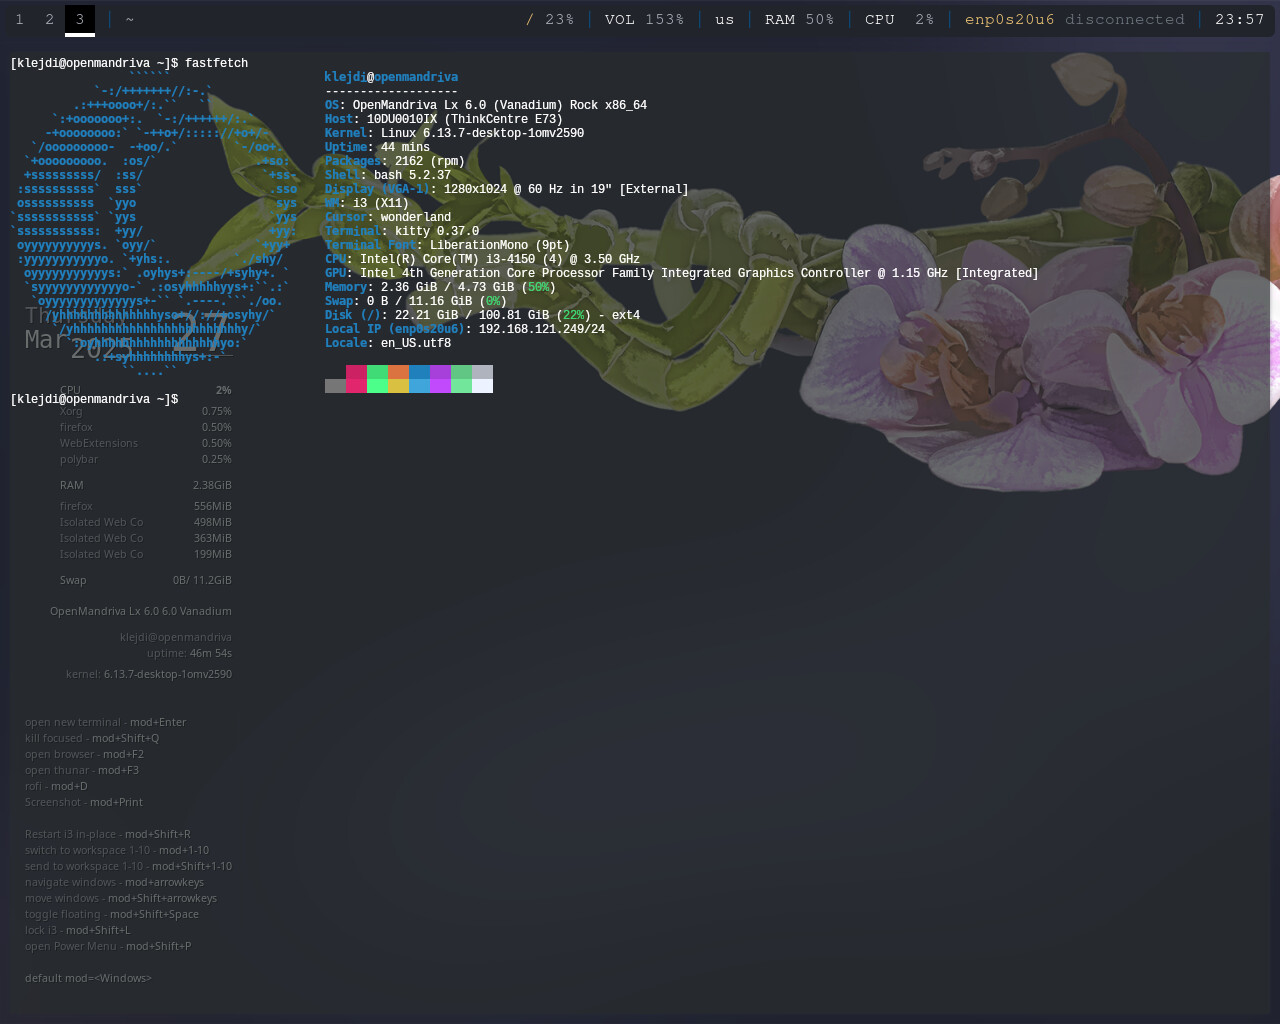Screen dimensions: 1280x1024
Task: Click the 23:57 clock in polybar
Action: [x=1240, y=19]
